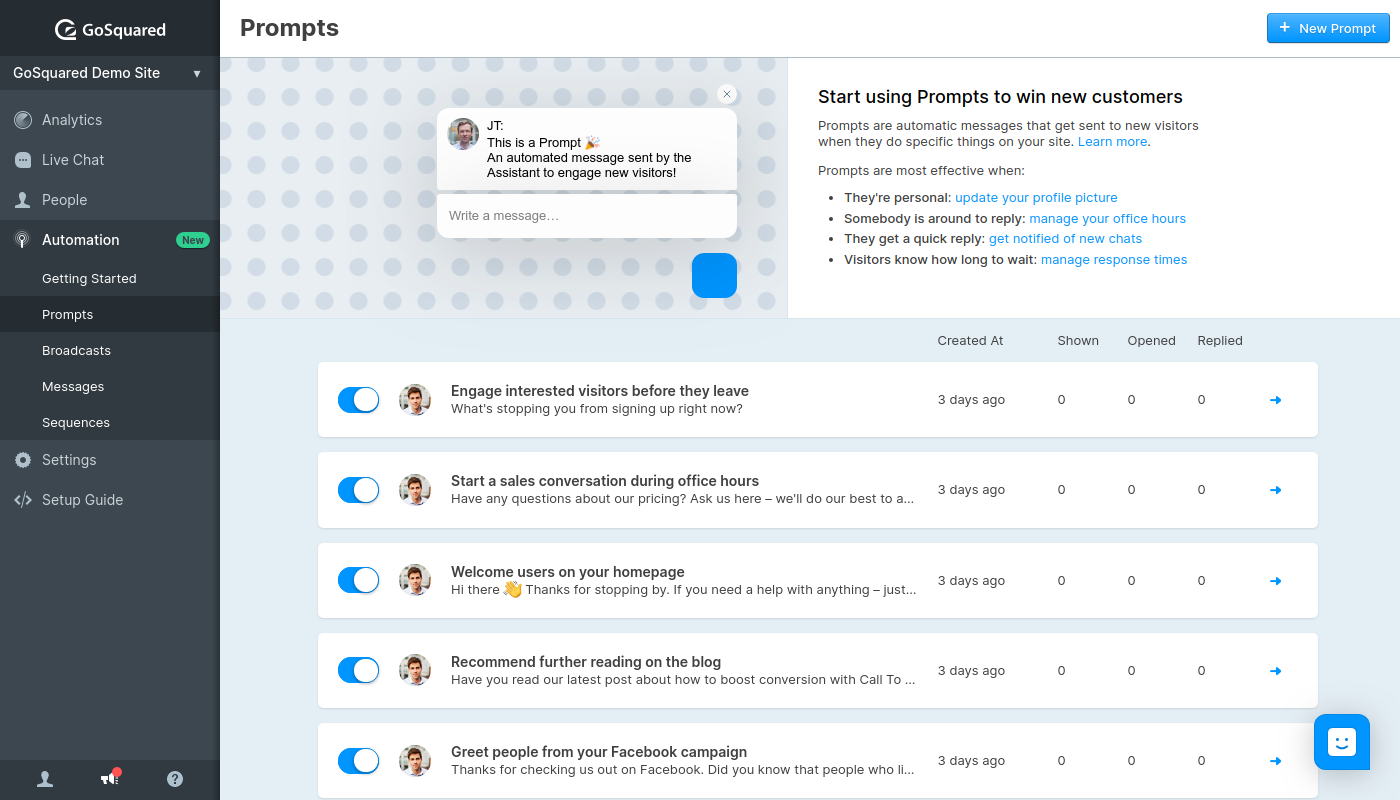Open the announcements megaphone icon
The height and width of the screenshot is (800, 1400).
pyautogui.click(x=110, y=779)
